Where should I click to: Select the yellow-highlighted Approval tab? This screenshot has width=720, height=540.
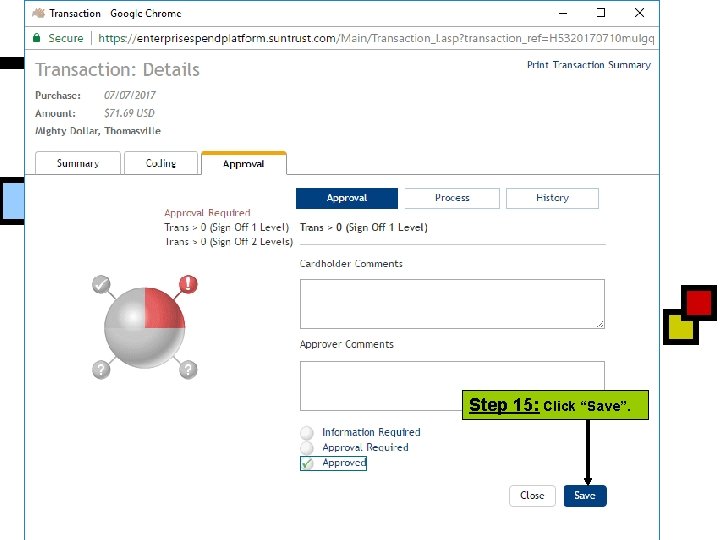click(244, 163)
